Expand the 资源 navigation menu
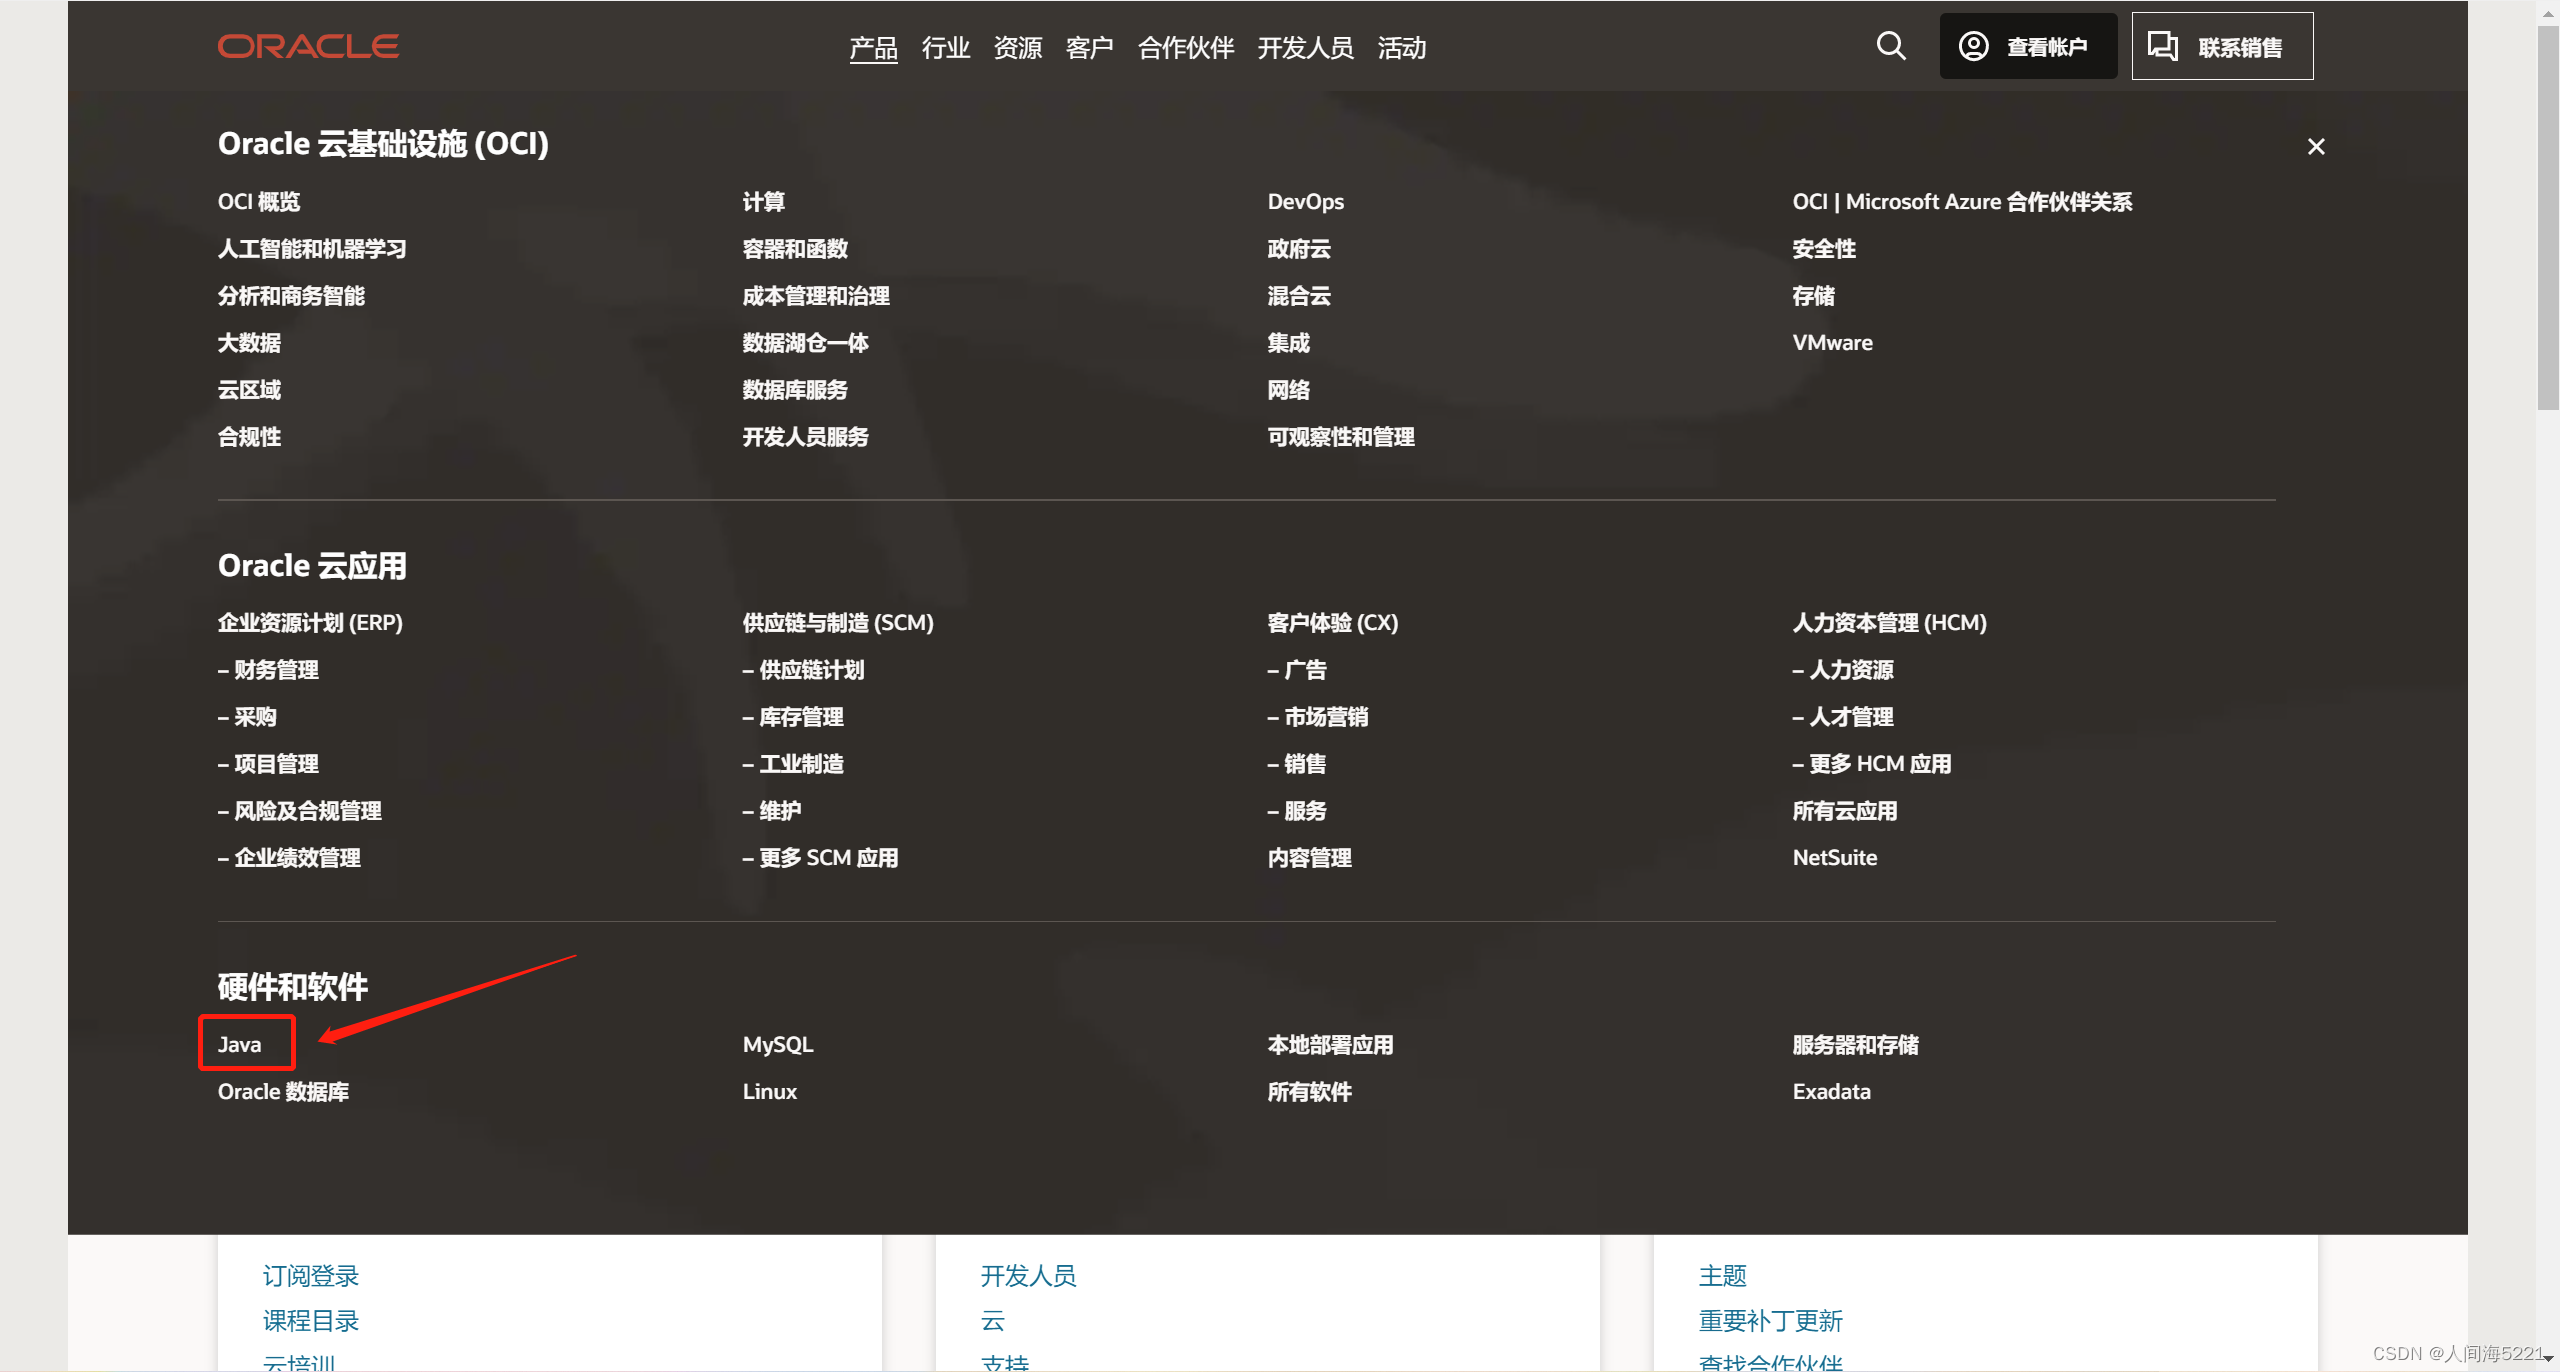Image resolution: width=2560 pixels, height=1372 pixels. coord(1017,48)
